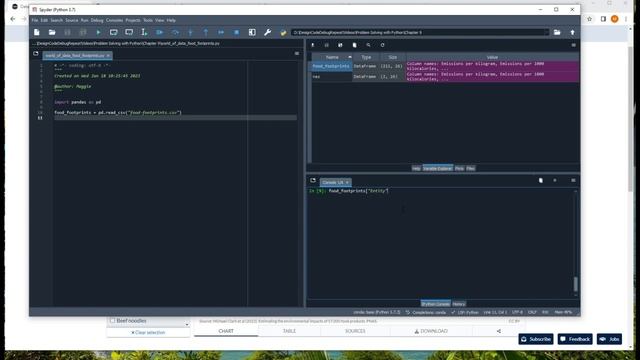Open the Edit menu
The width and height of the screenshot is (640, 360).
(44, 20)
